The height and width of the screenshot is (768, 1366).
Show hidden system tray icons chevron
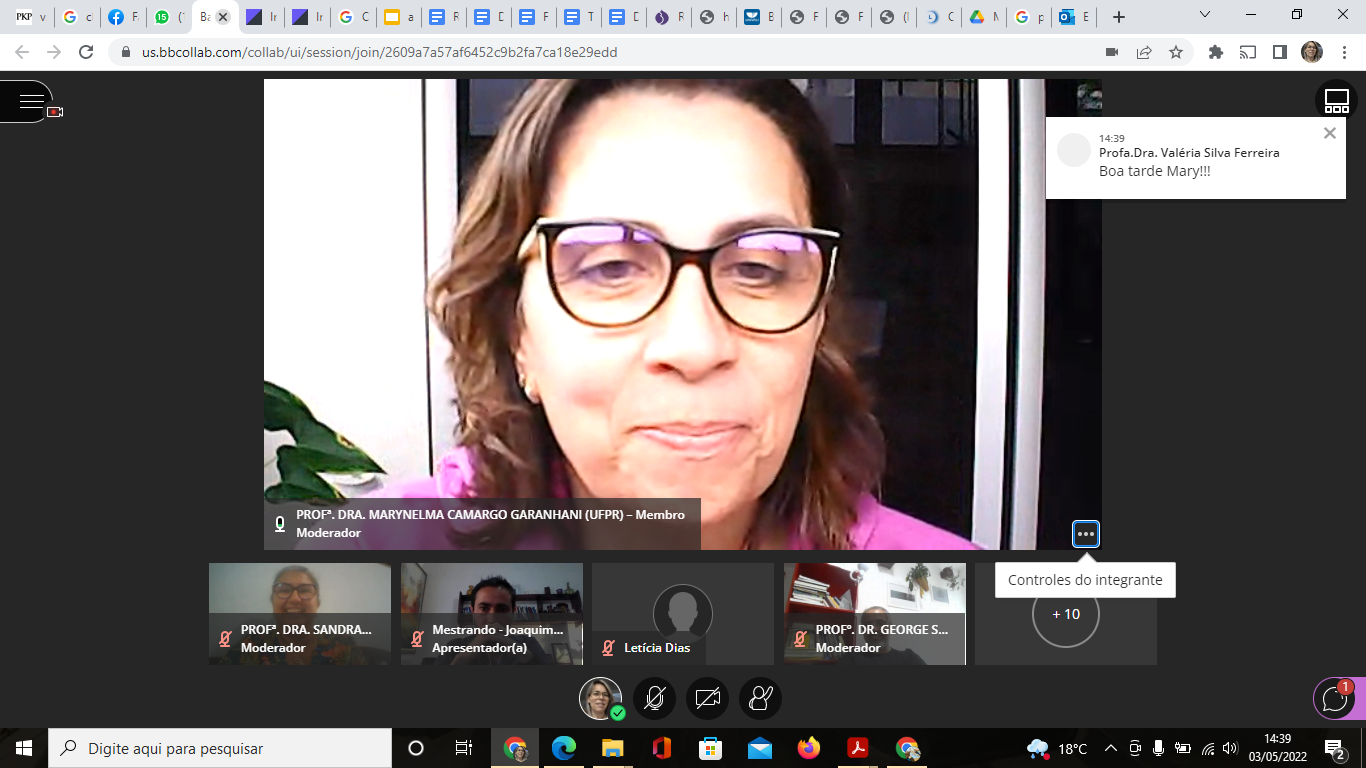pyautogui.click(x=1111, y=748)
